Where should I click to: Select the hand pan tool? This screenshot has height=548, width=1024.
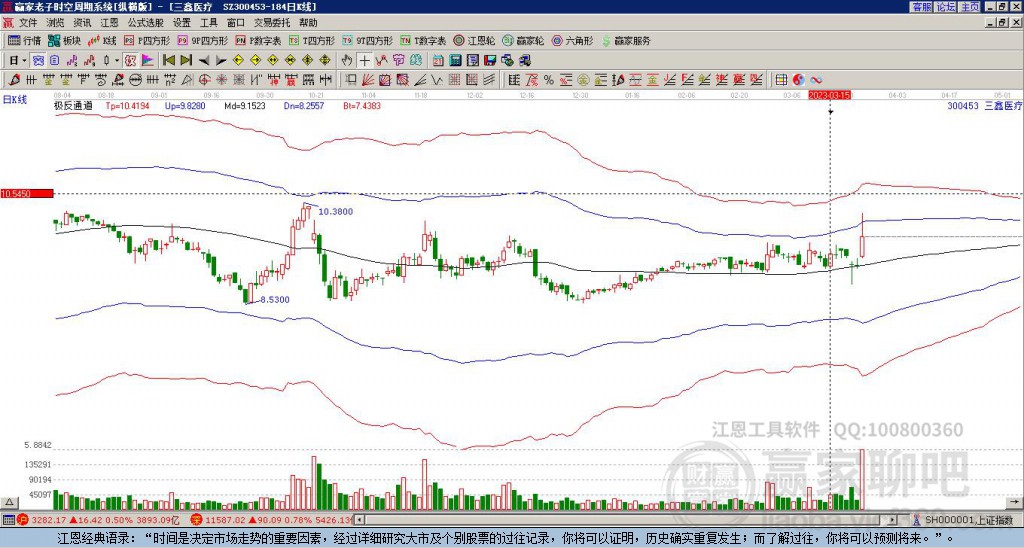[x=347, y=60]
